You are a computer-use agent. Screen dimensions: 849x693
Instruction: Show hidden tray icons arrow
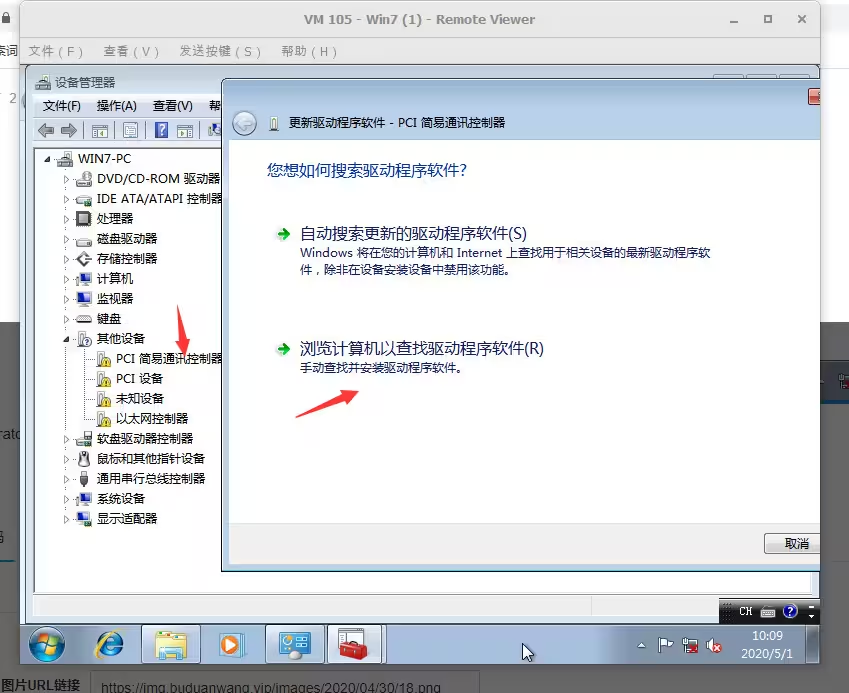coord(642,645)
